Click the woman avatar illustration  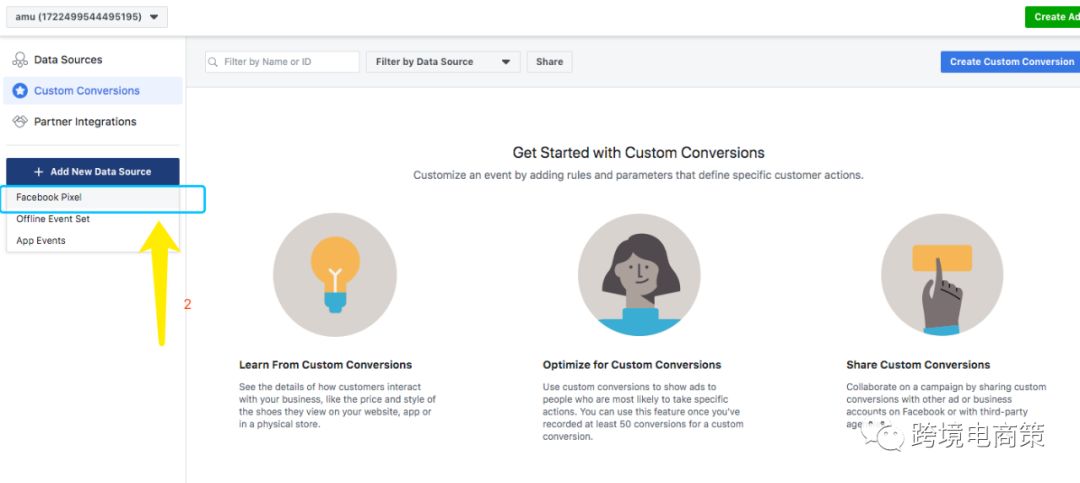(639, 275)
